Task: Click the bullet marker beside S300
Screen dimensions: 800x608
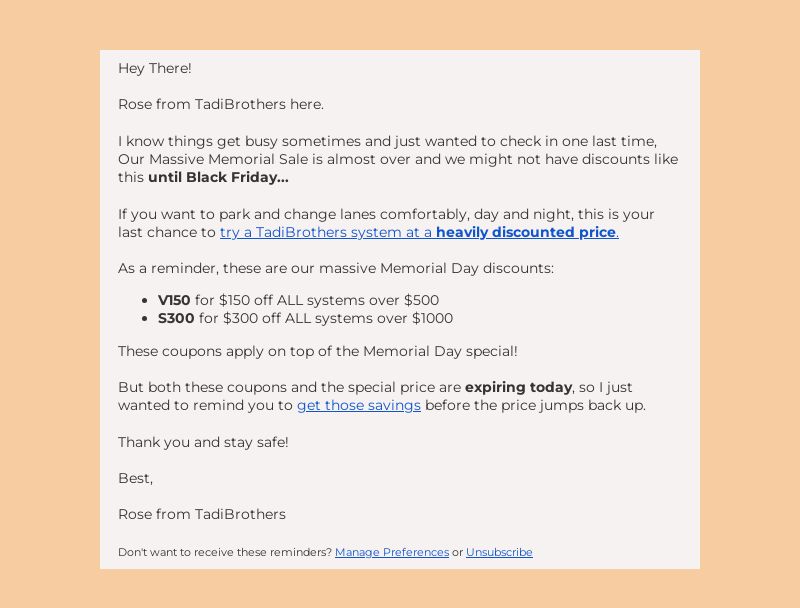Action: click(145, 319)
